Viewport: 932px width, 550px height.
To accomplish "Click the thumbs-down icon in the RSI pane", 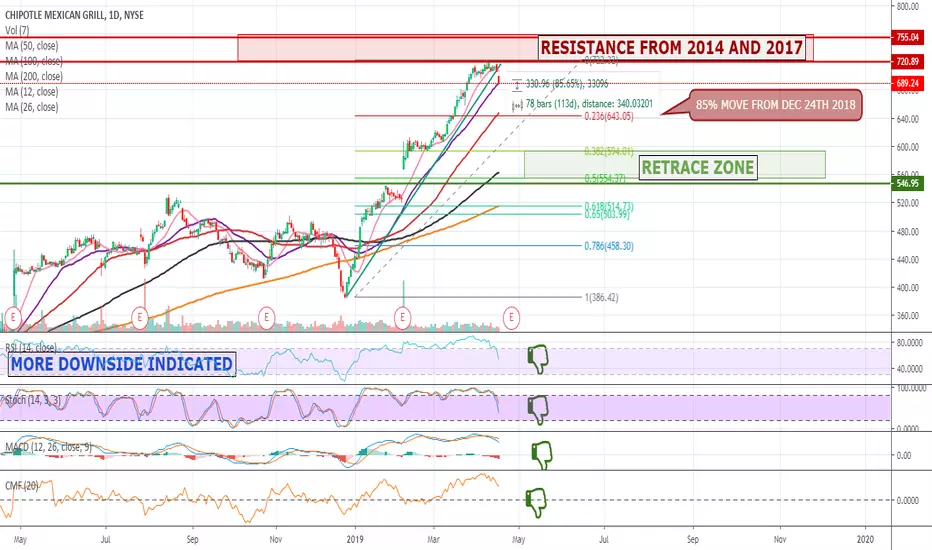I will 538,359.
